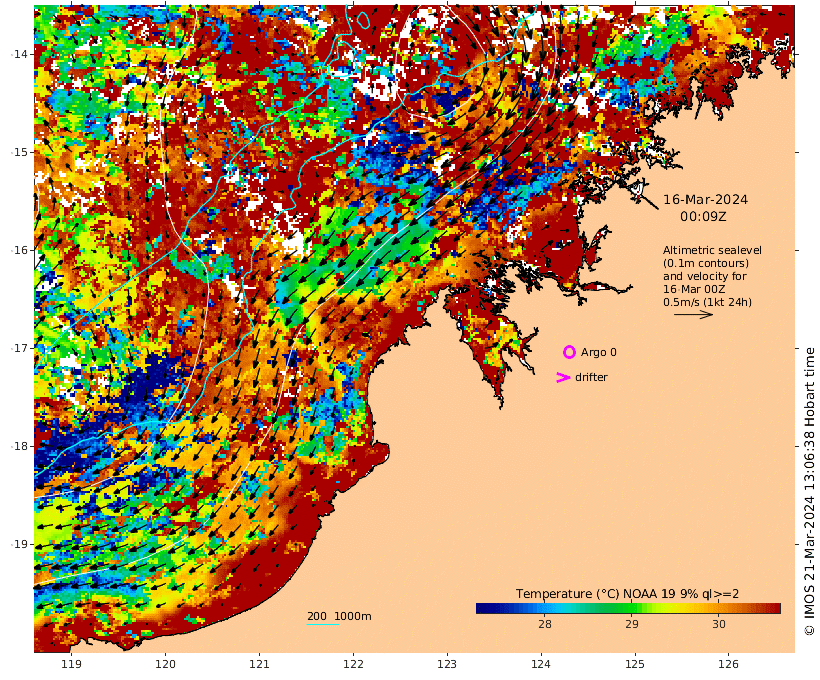This screenshot has width=820, height=680.
Task: Click the '29' label on temperature scale
Action: 632,624
